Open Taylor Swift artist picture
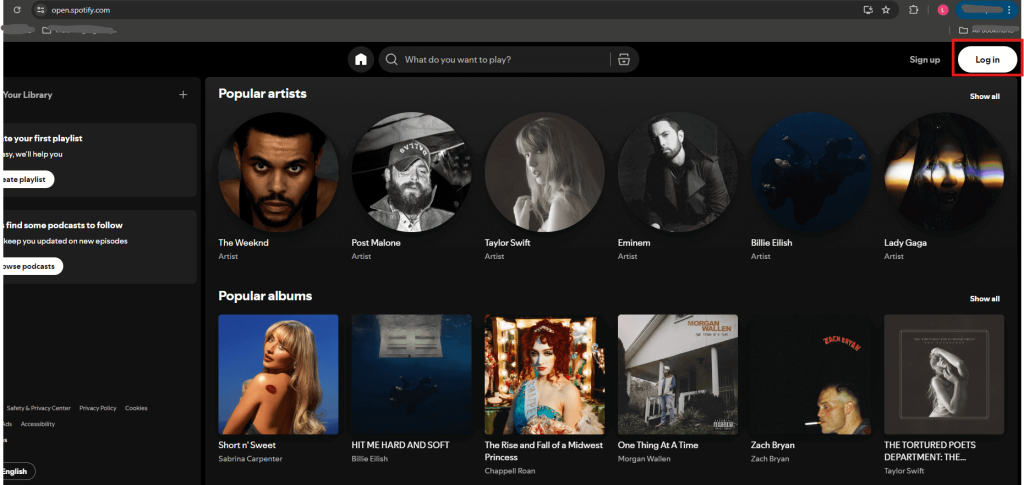This screenshot has height=485, width=1024. (545, 172)
